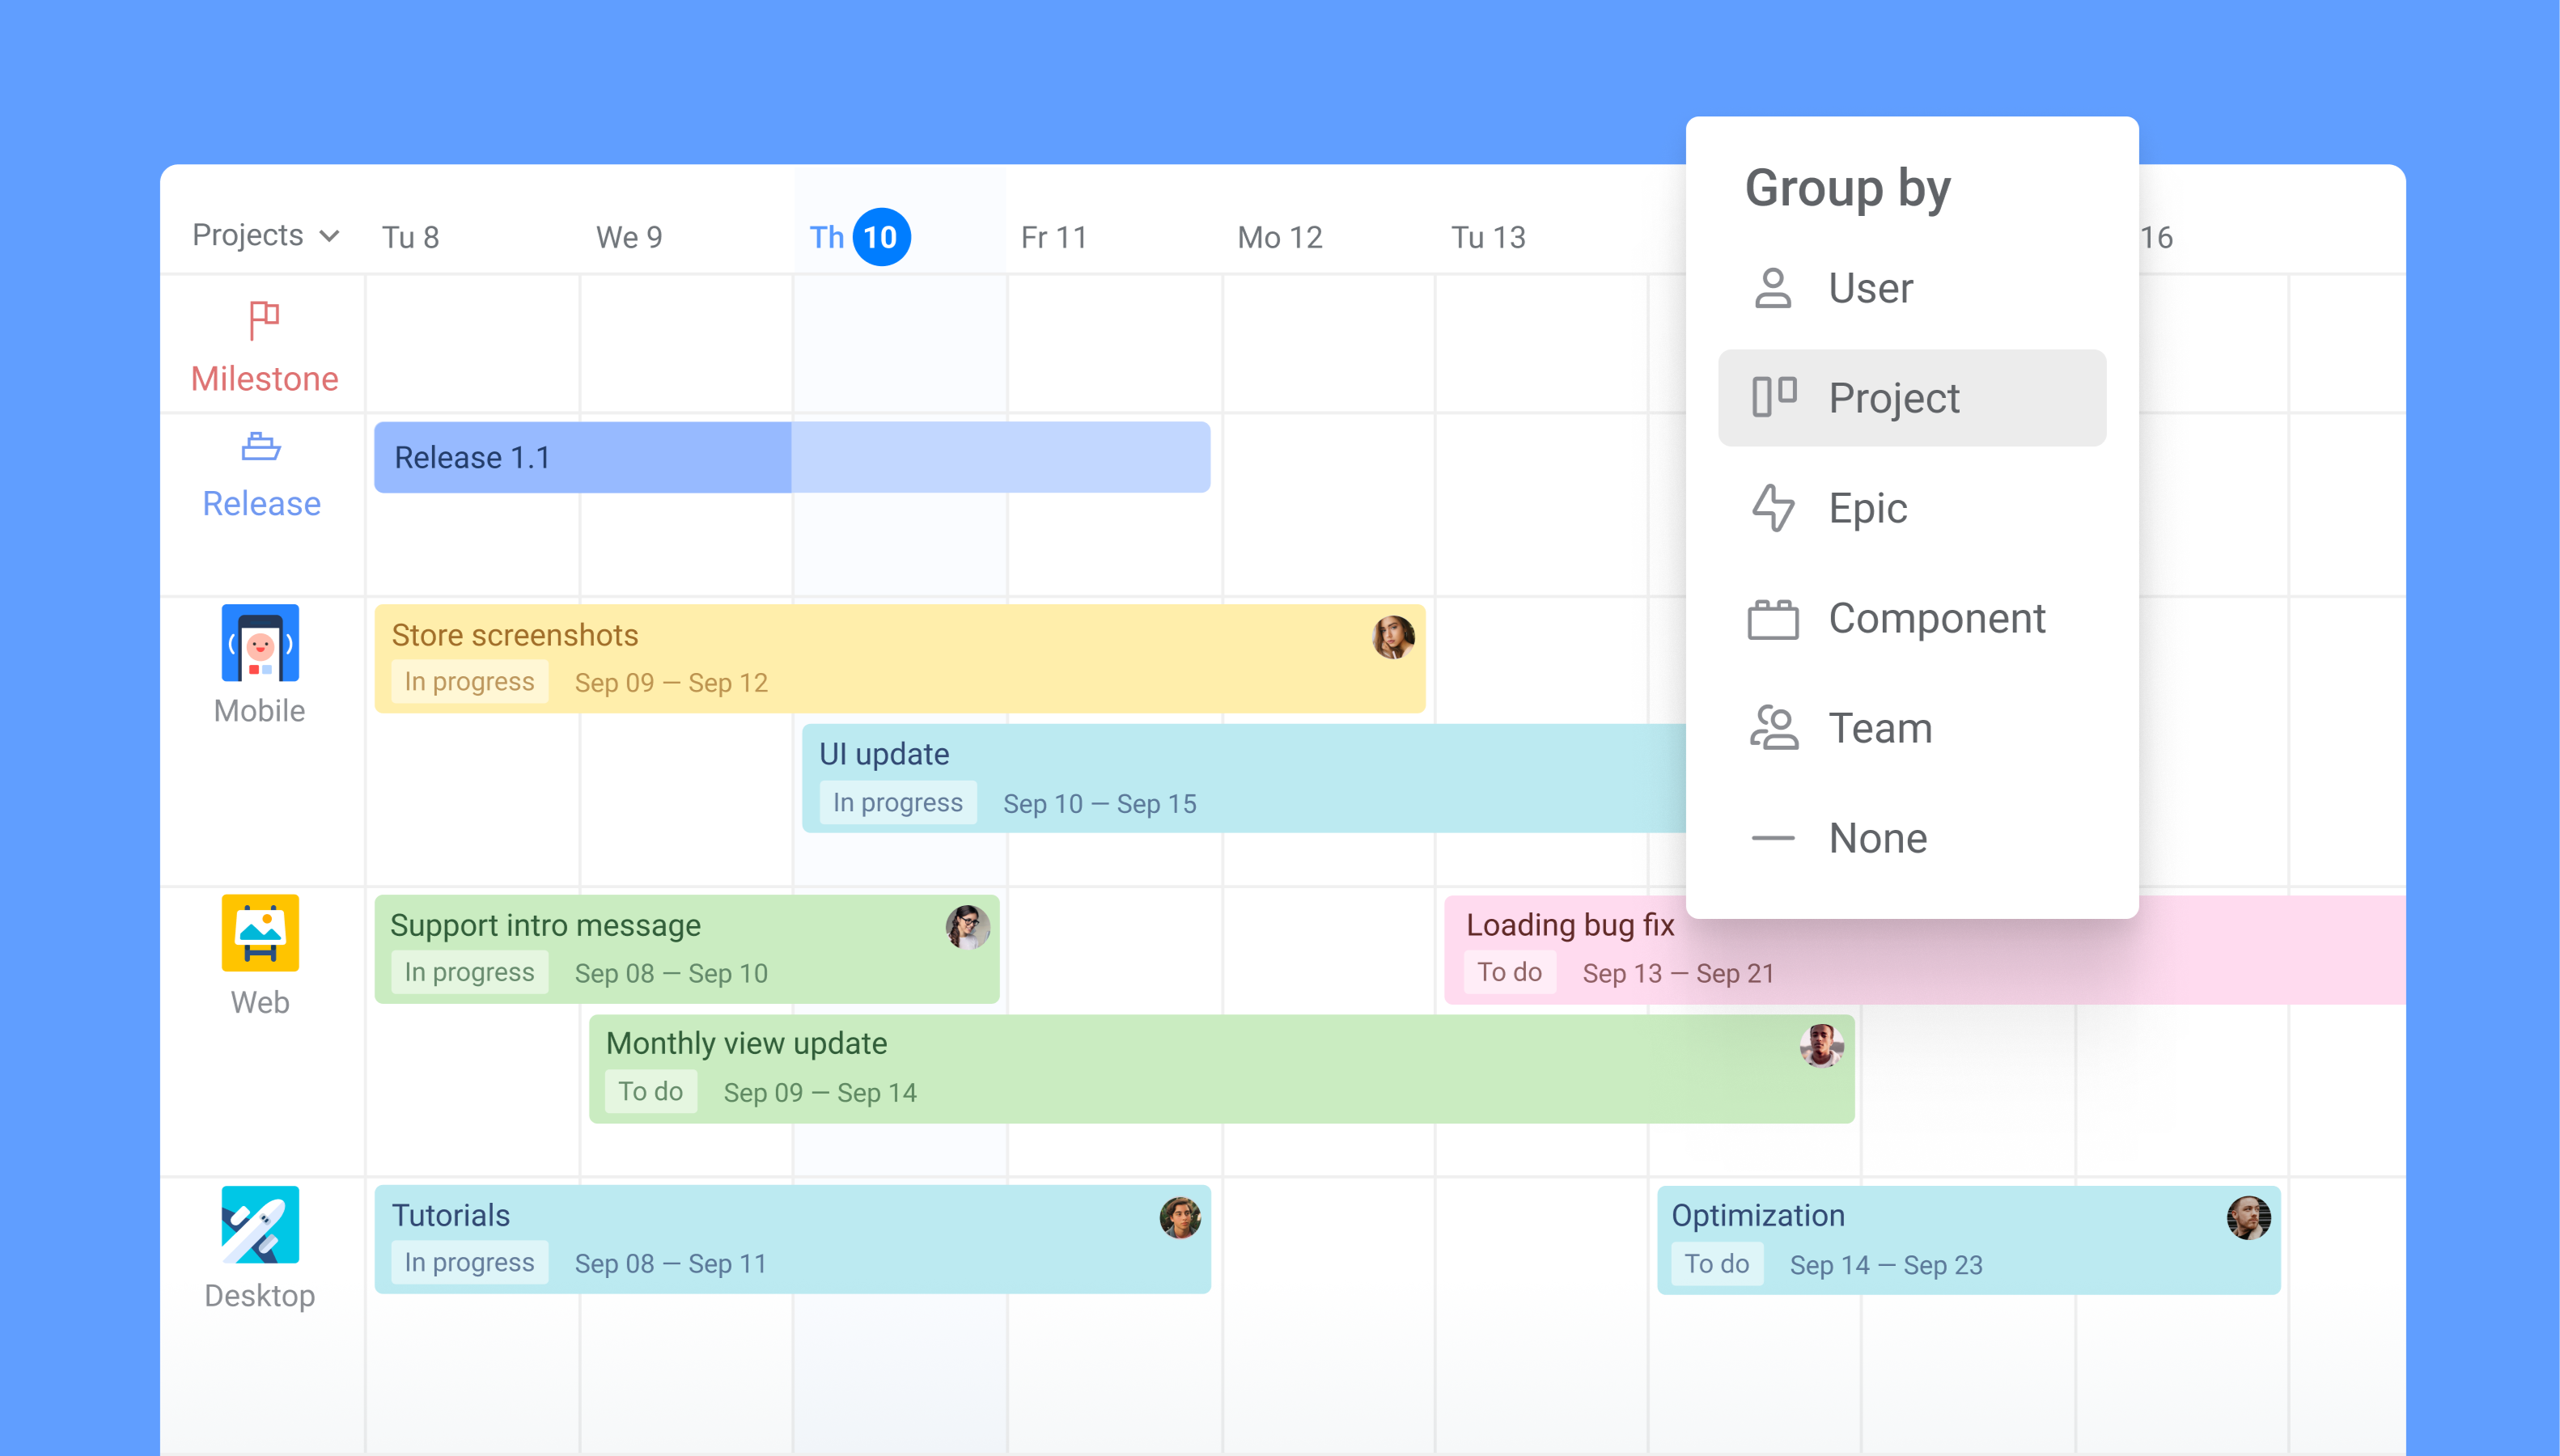Viewport: 2560px width, 1456px height.
Task: Click the Desktop project airplane icon
Action: click(260, 1225)
